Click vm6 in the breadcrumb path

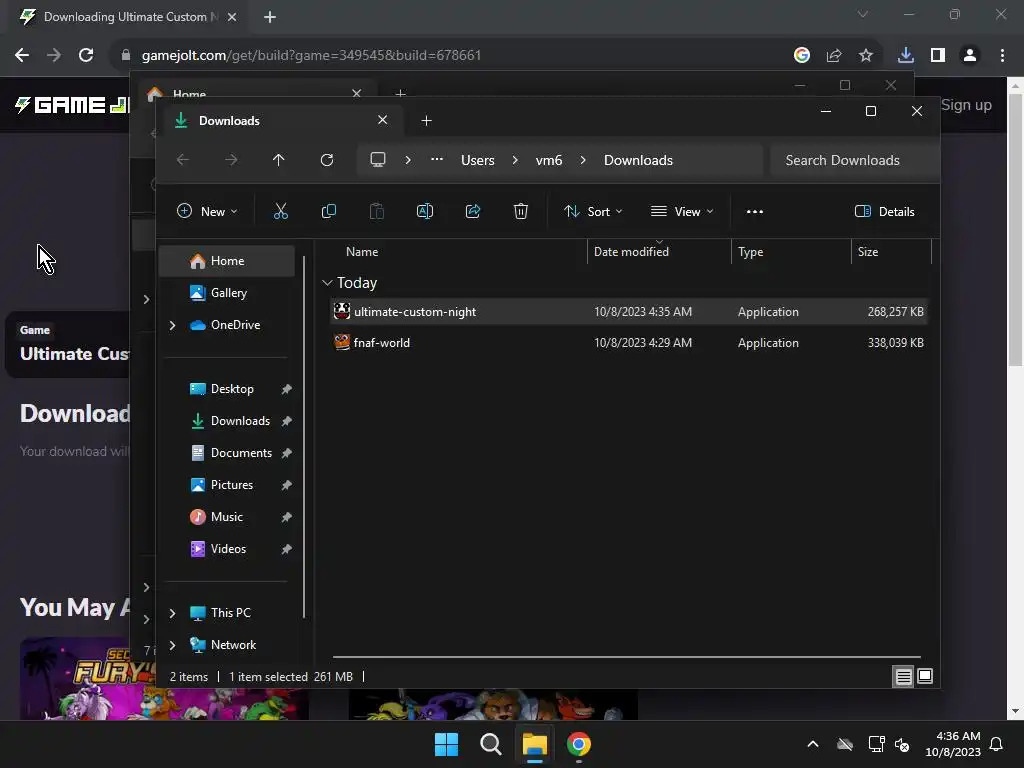pos(549,160)
